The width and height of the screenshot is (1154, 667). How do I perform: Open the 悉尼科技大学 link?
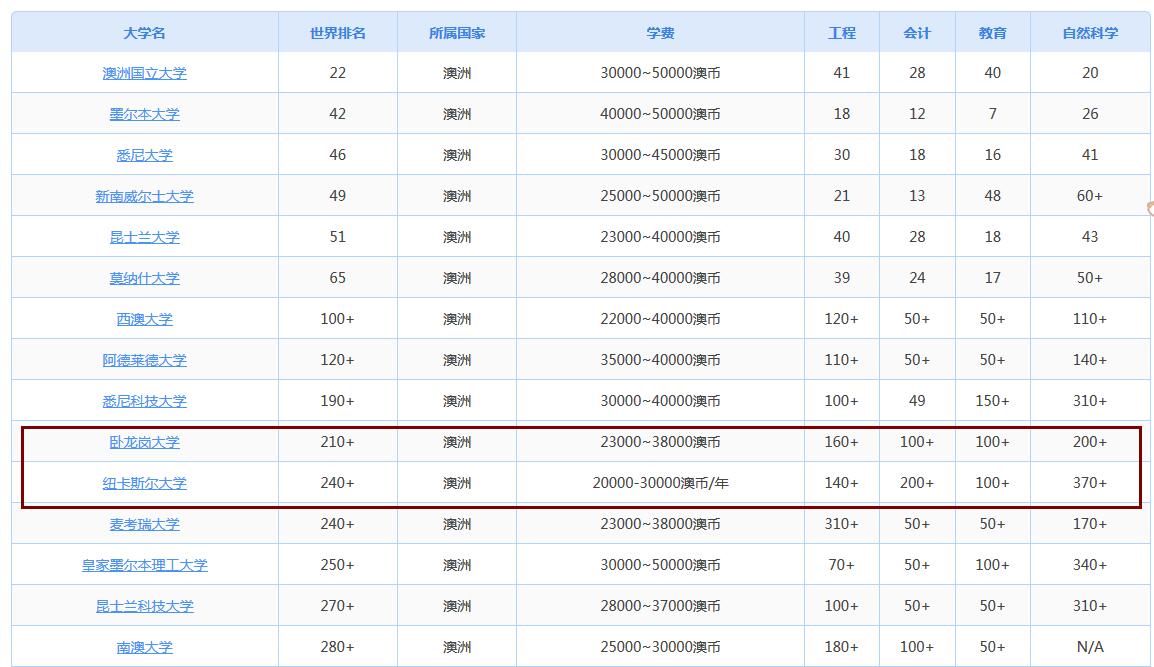(144, 401)
